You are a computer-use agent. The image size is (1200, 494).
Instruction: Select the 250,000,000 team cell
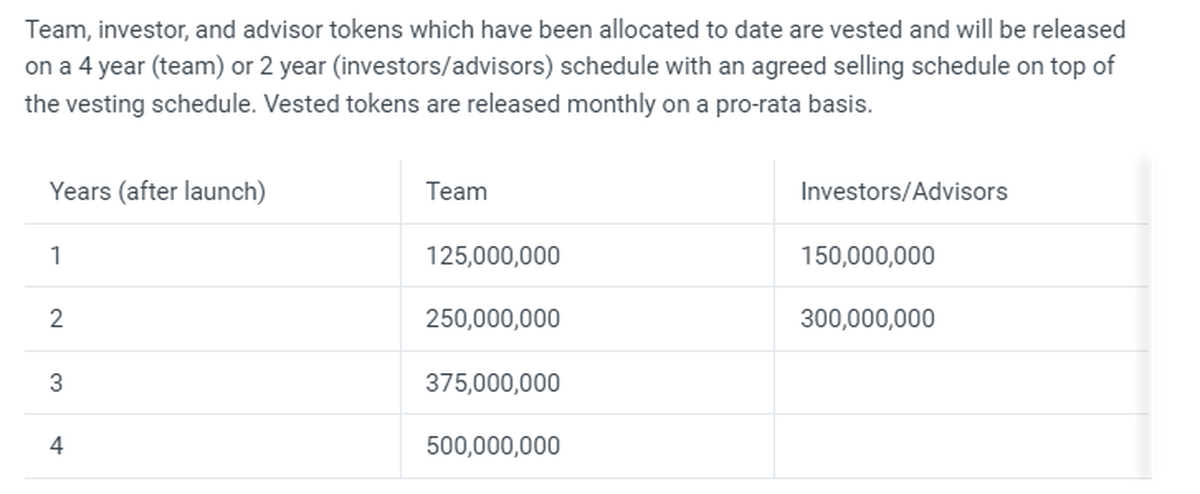[x=492, y=319]
